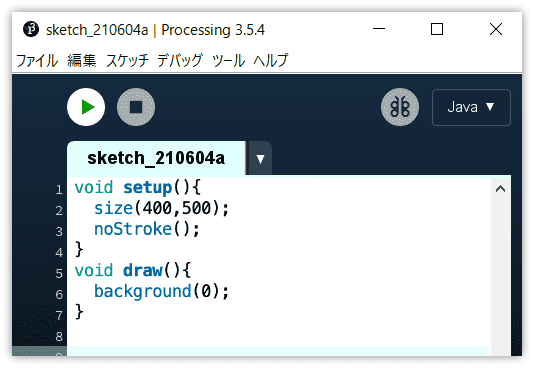Viewport: 534px width, 368px height.
Task: Run the sketch with the play button
Action: pos(86,107)
